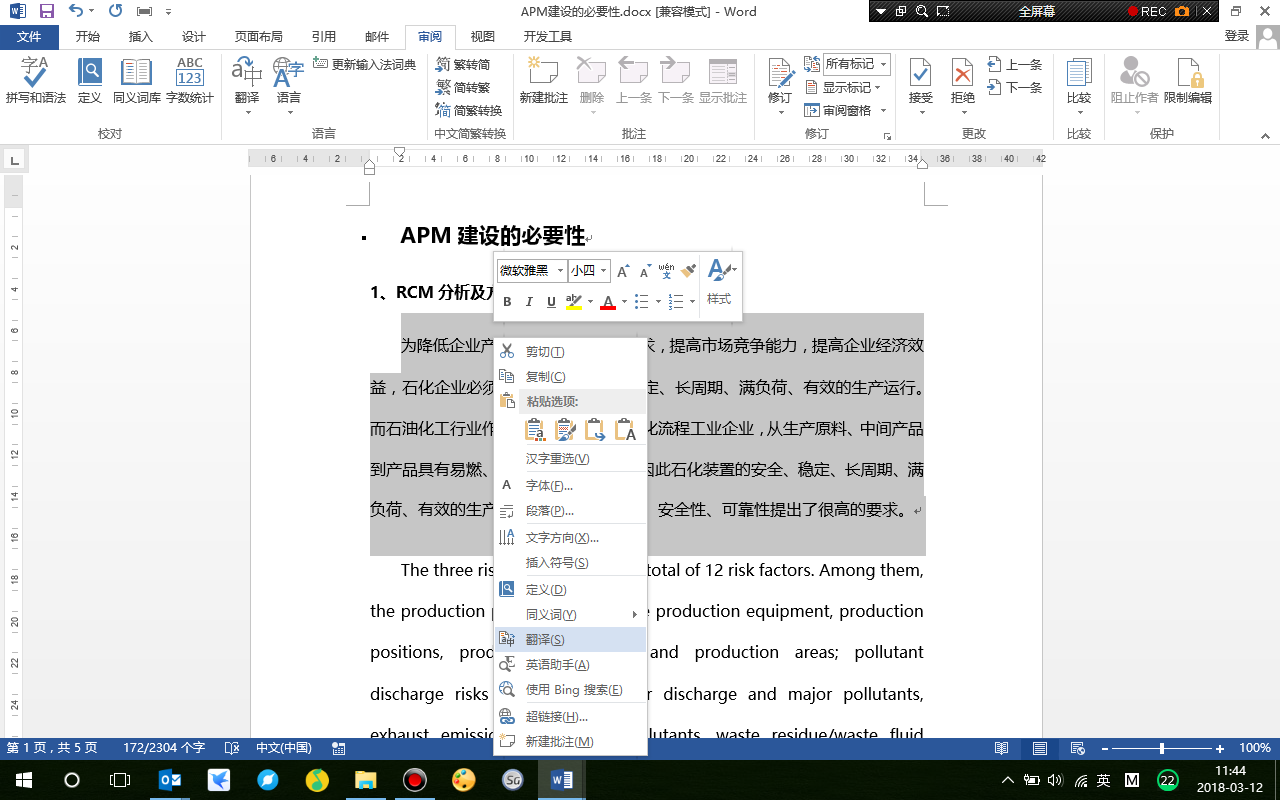Increase font size in mini toolbar

623,271
